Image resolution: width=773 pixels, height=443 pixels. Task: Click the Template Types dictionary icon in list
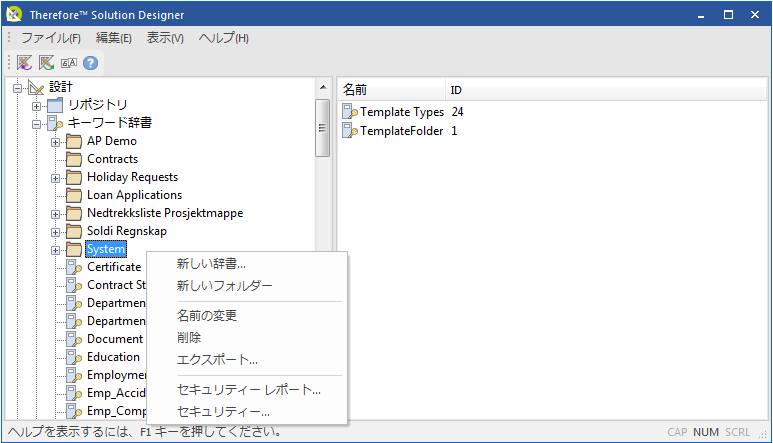pos(350,112)
